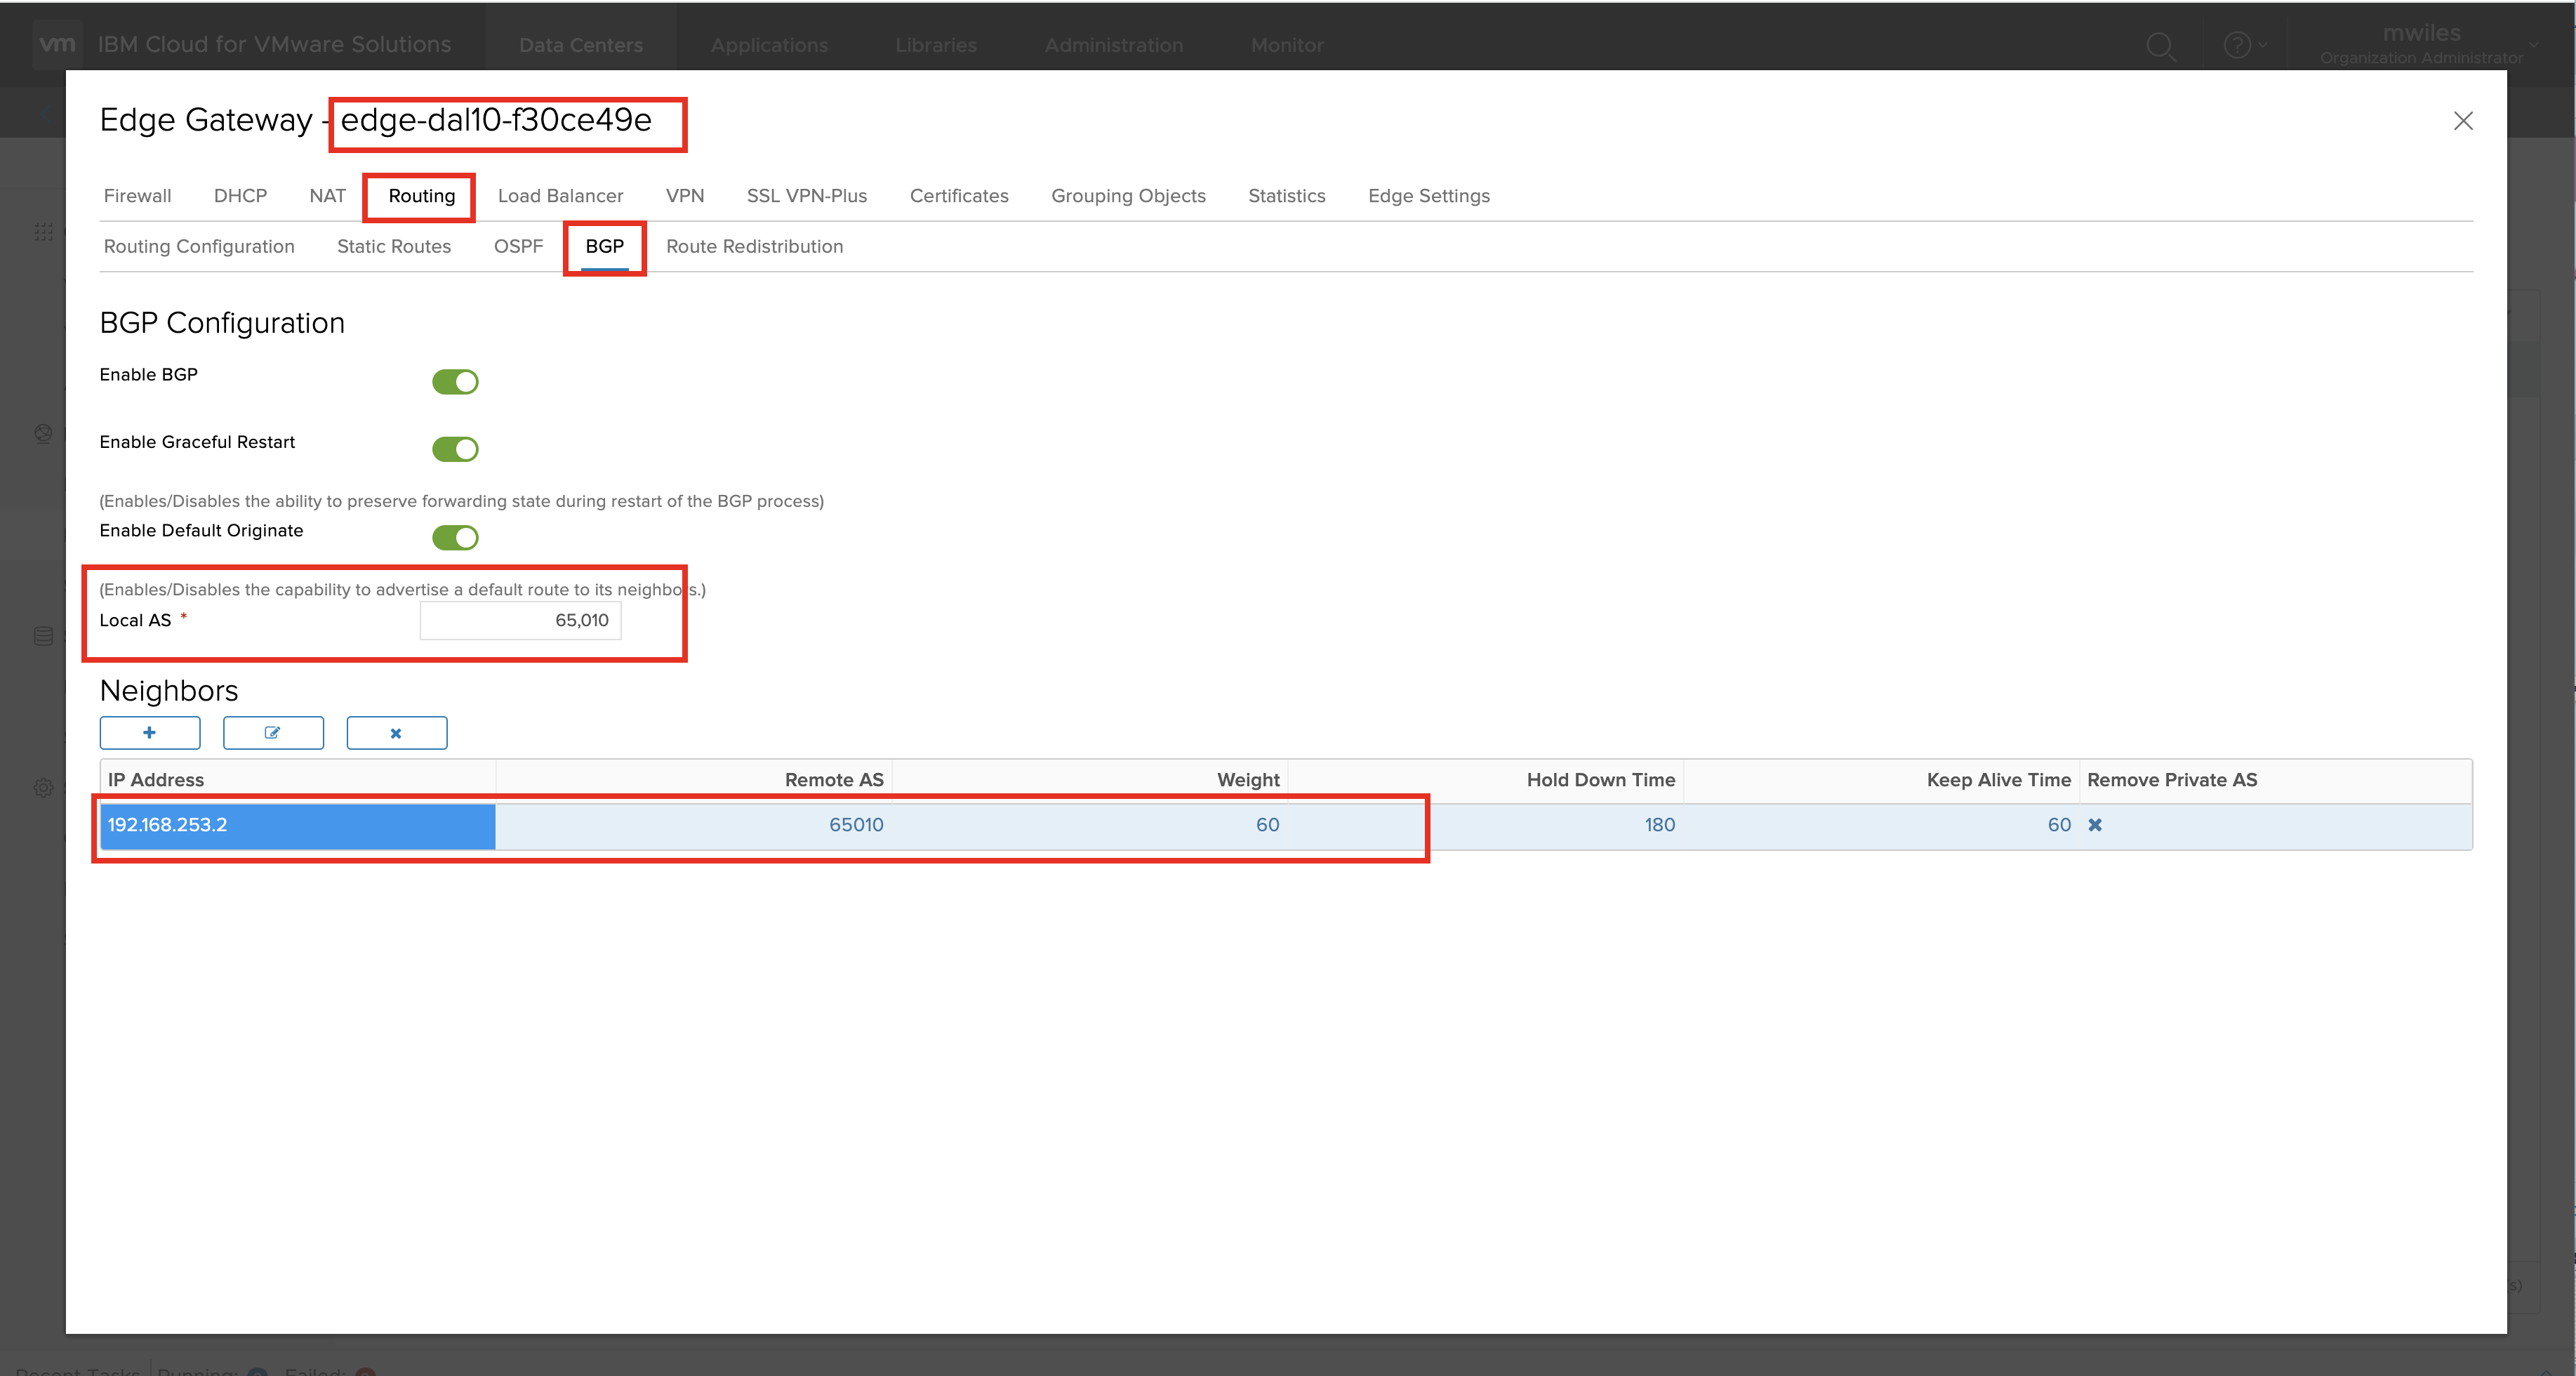Screen dimensions: 2576x1376
Task: Click the search magnifier icon
Action: [x=2160, y=46]
